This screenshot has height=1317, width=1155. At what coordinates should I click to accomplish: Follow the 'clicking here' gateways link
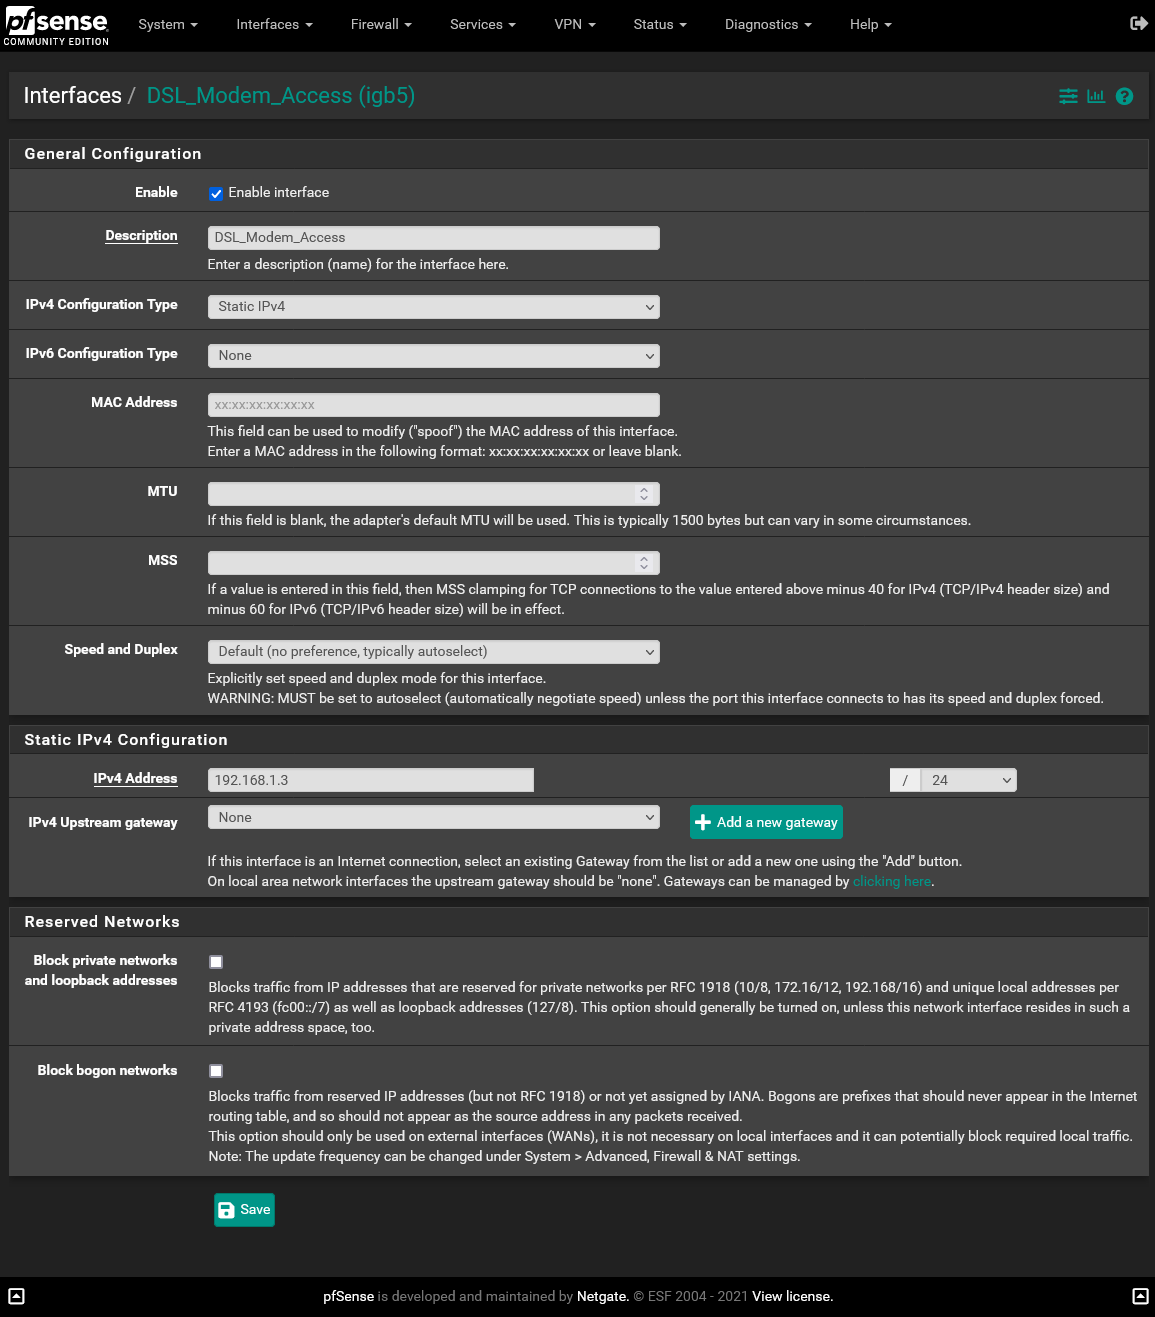point(891,881)
